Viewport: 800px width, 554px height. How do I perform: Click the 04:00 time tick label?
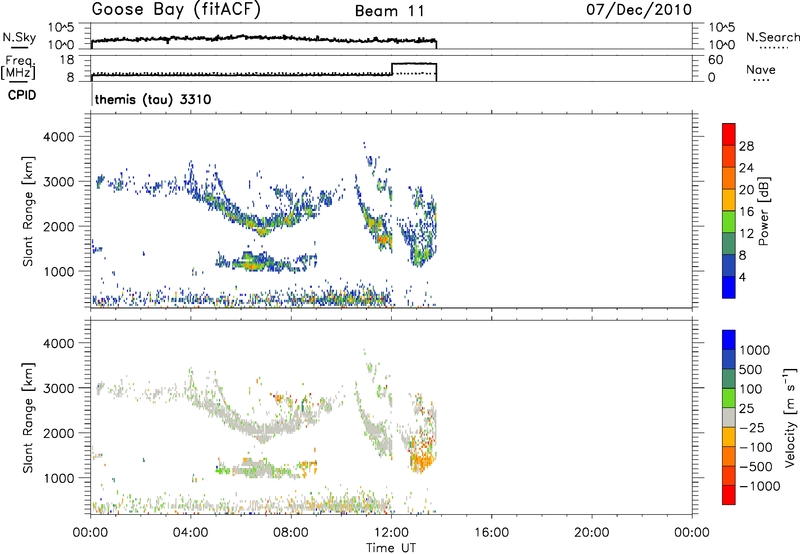190,533
